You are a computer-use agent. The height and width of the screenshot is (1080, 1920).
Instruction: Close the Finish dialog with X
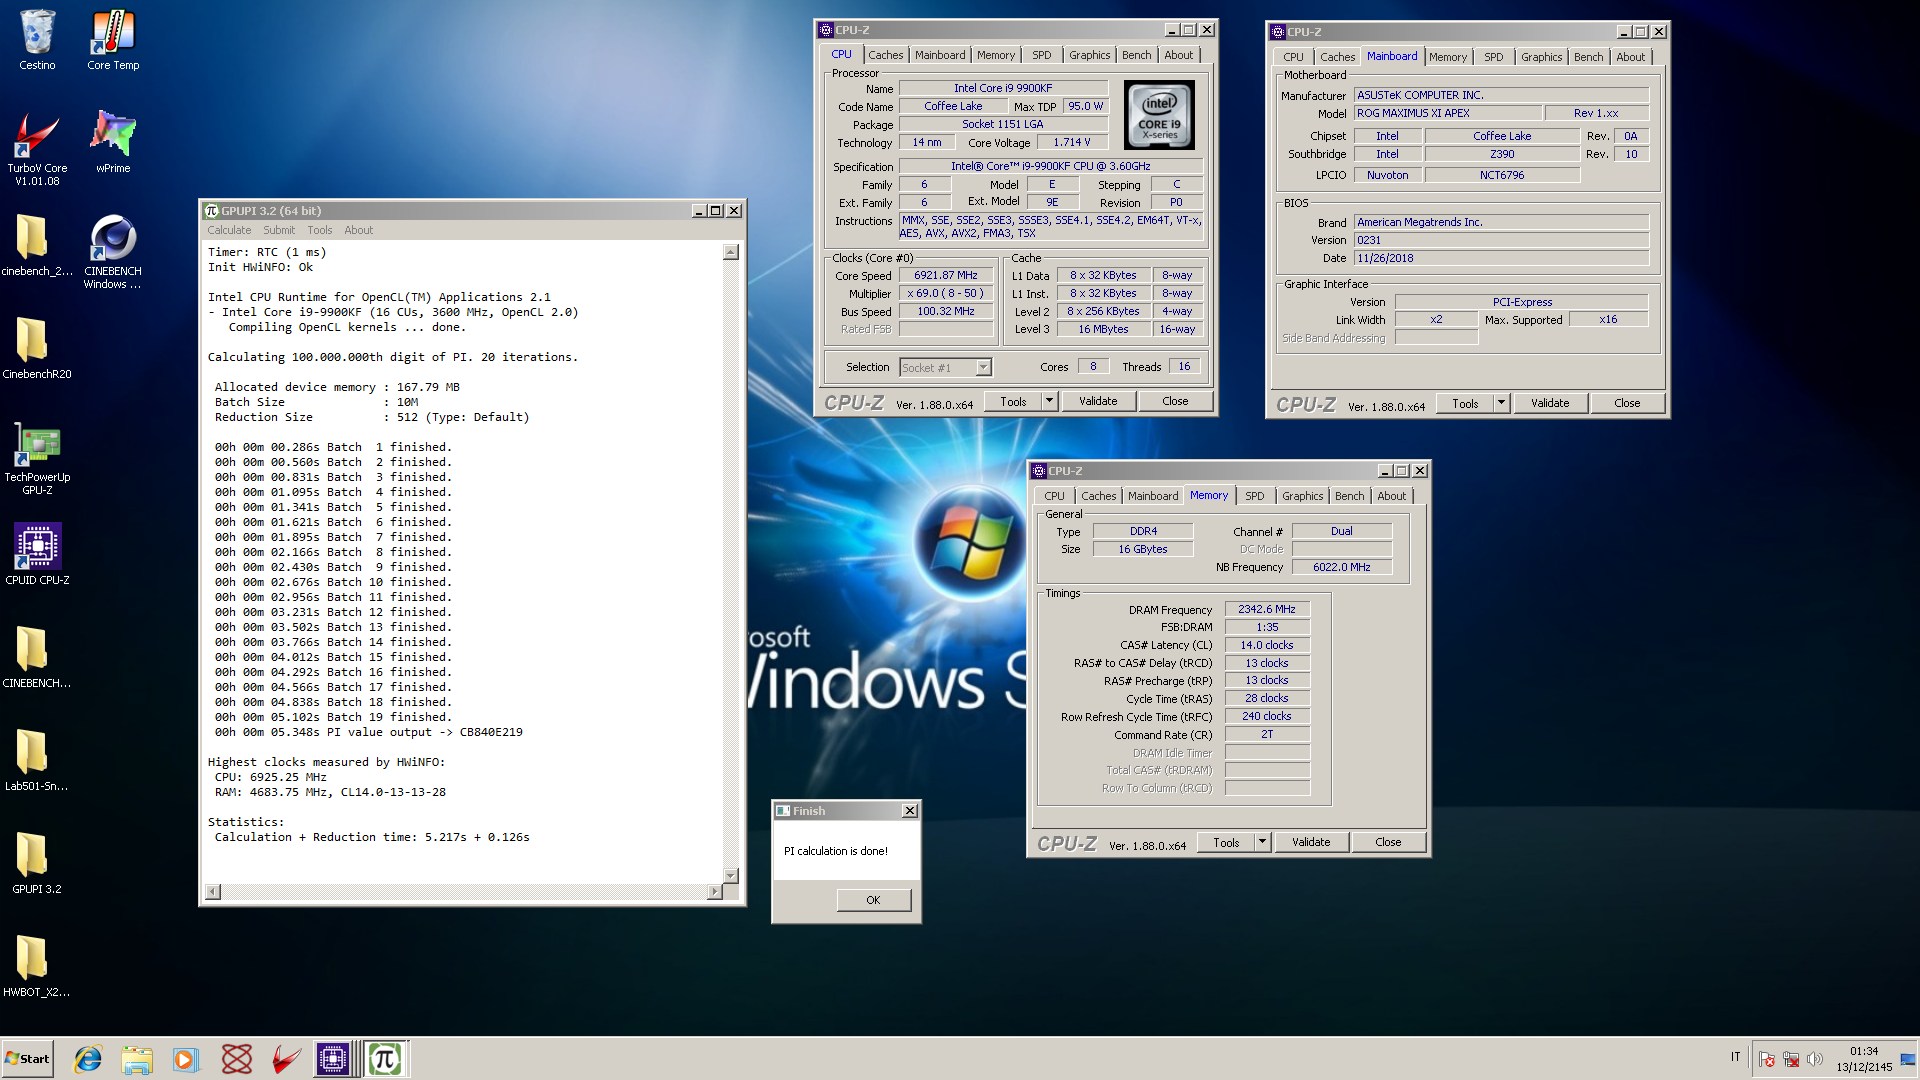pyautogui.click(x=909, y=811)
